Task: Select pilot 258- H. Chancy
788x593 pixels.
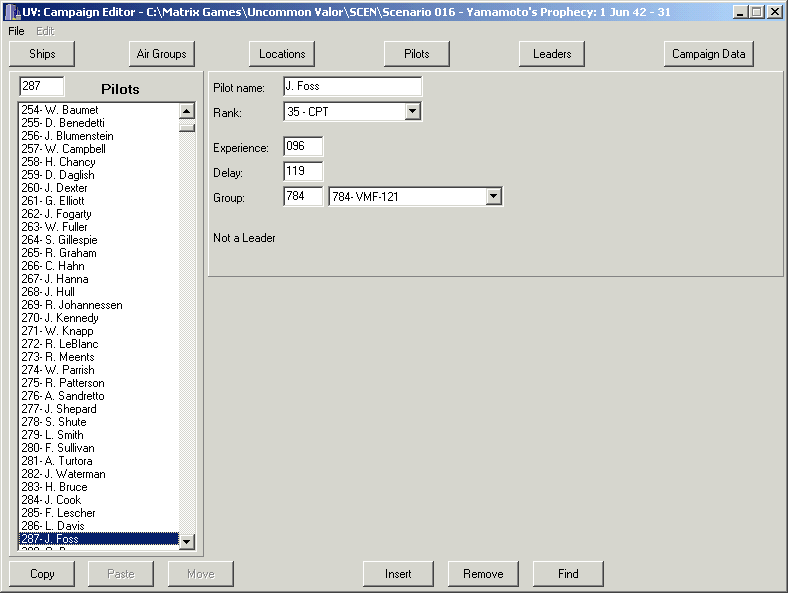Action: [99, 162]
